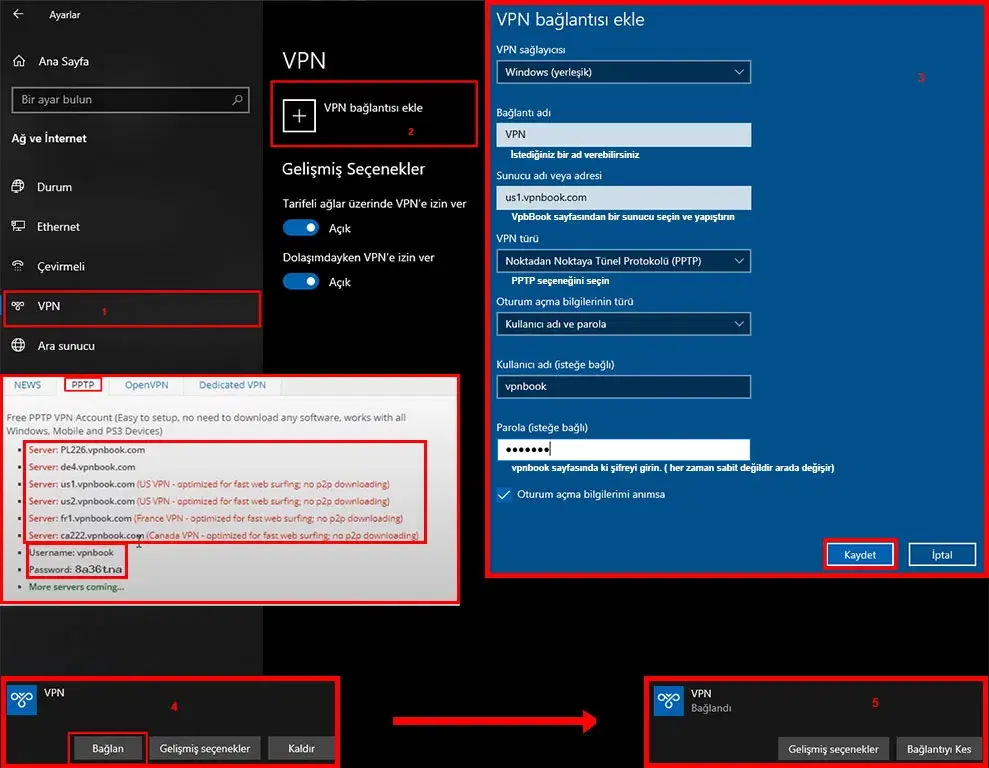This screenshot has height=768, width=989.
Task: Click the Çevirmeli dial-up icon
Action: (18, 265)
